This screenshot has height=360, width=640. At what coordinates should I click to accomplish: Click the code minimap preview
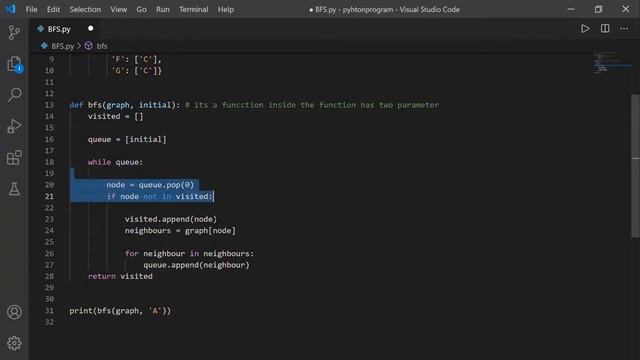(611, 63)
